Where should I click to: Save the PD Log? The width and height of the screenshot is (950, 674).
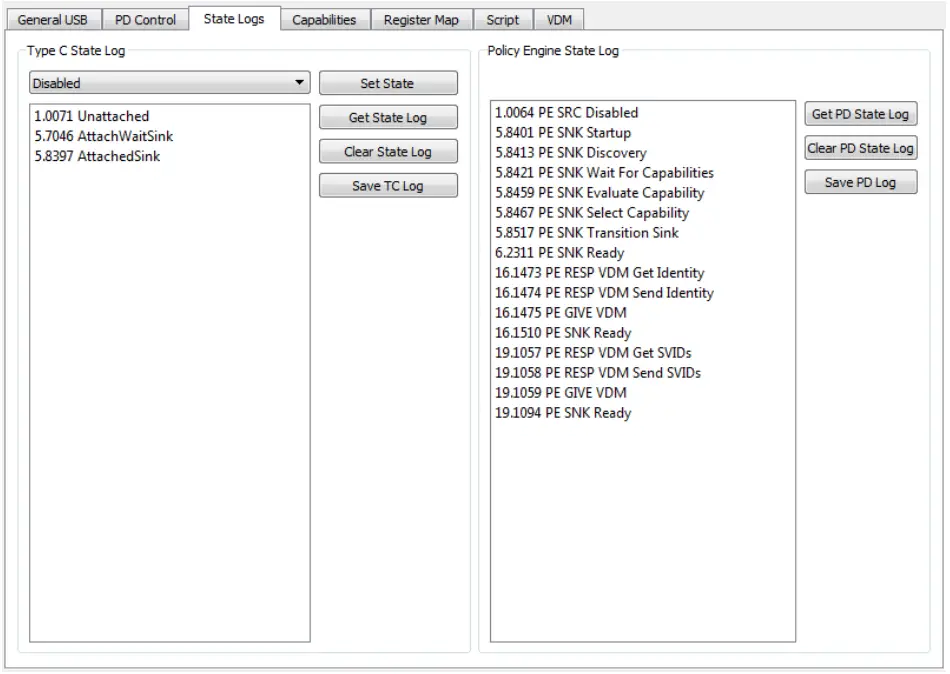point(860,181)
